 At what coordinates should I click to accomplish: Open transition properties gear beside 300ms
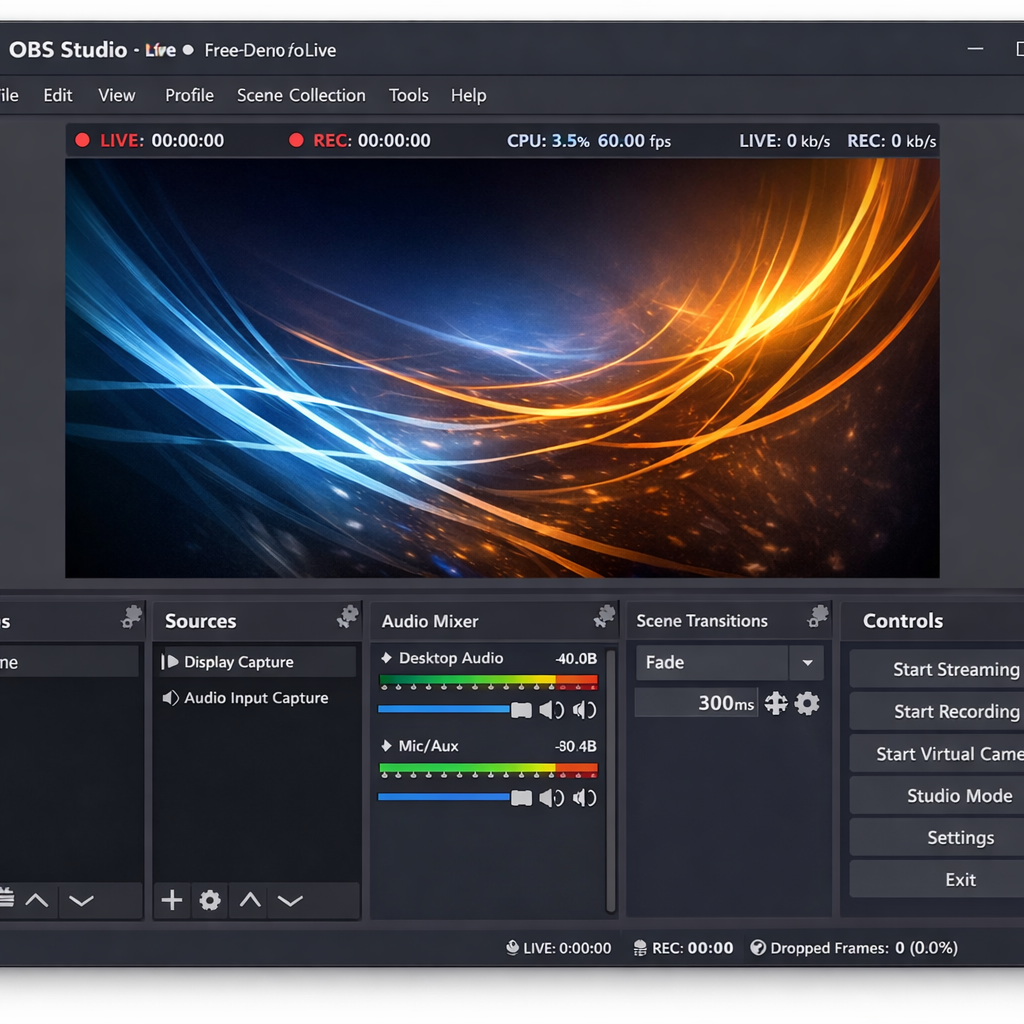[x=807, y=704]
